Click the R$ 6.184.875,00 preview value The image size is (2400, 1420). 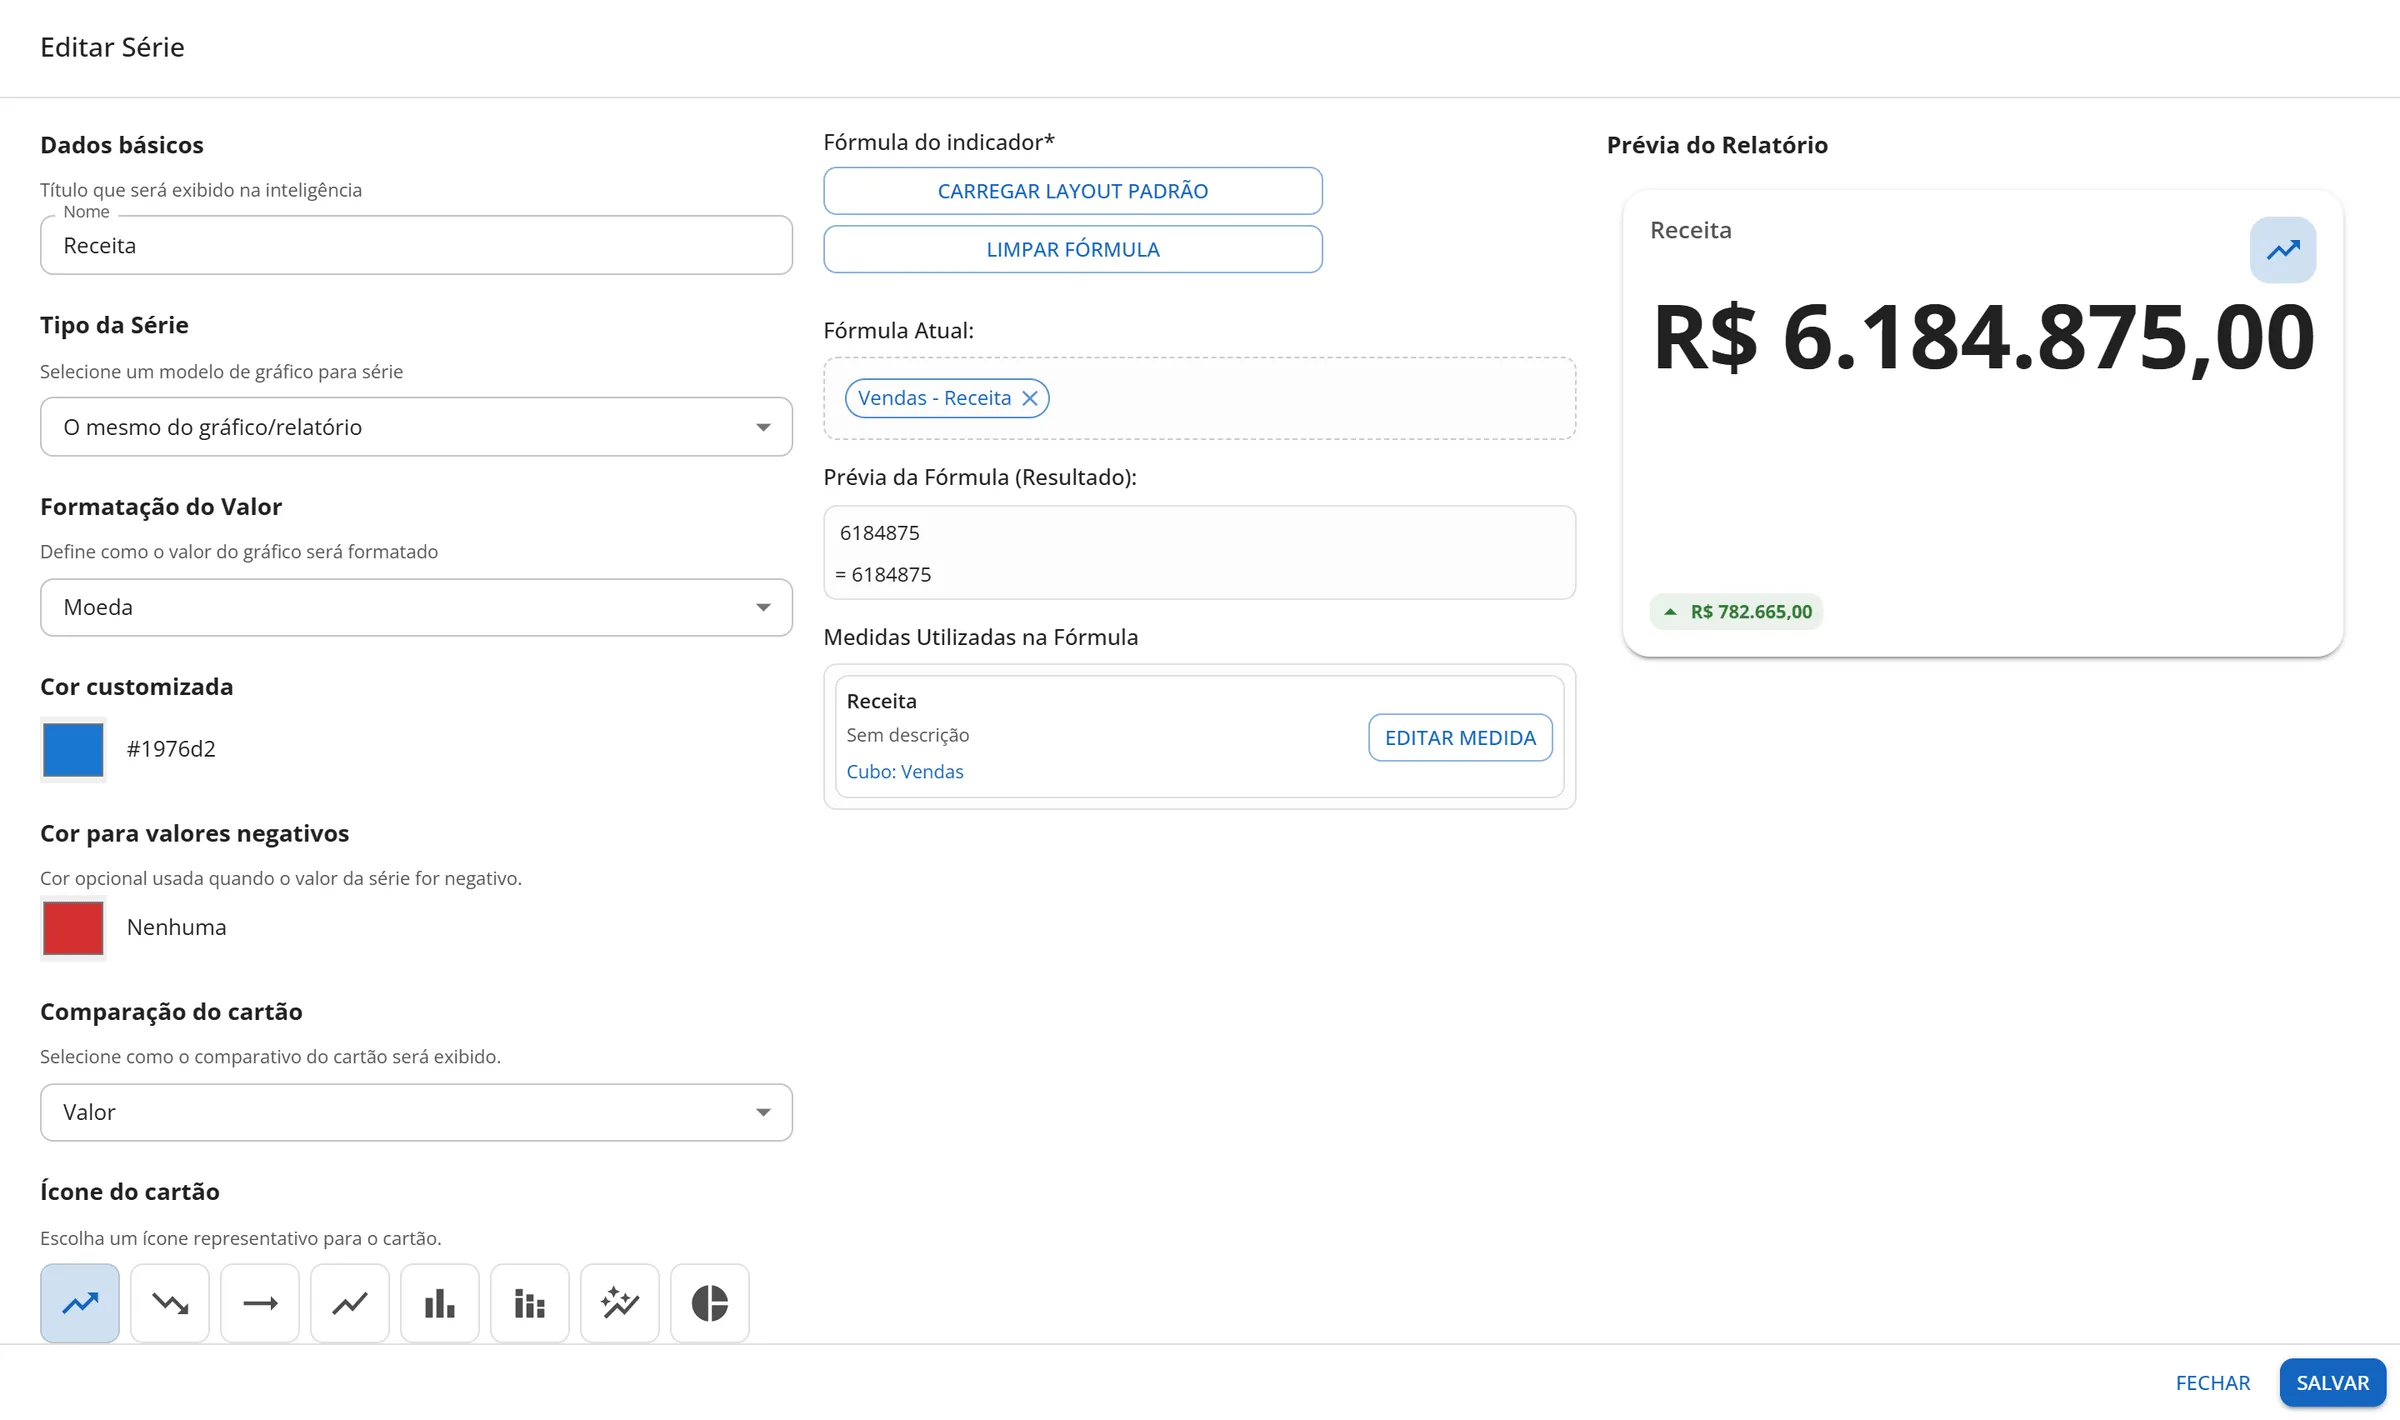[x=1984, y=337]
